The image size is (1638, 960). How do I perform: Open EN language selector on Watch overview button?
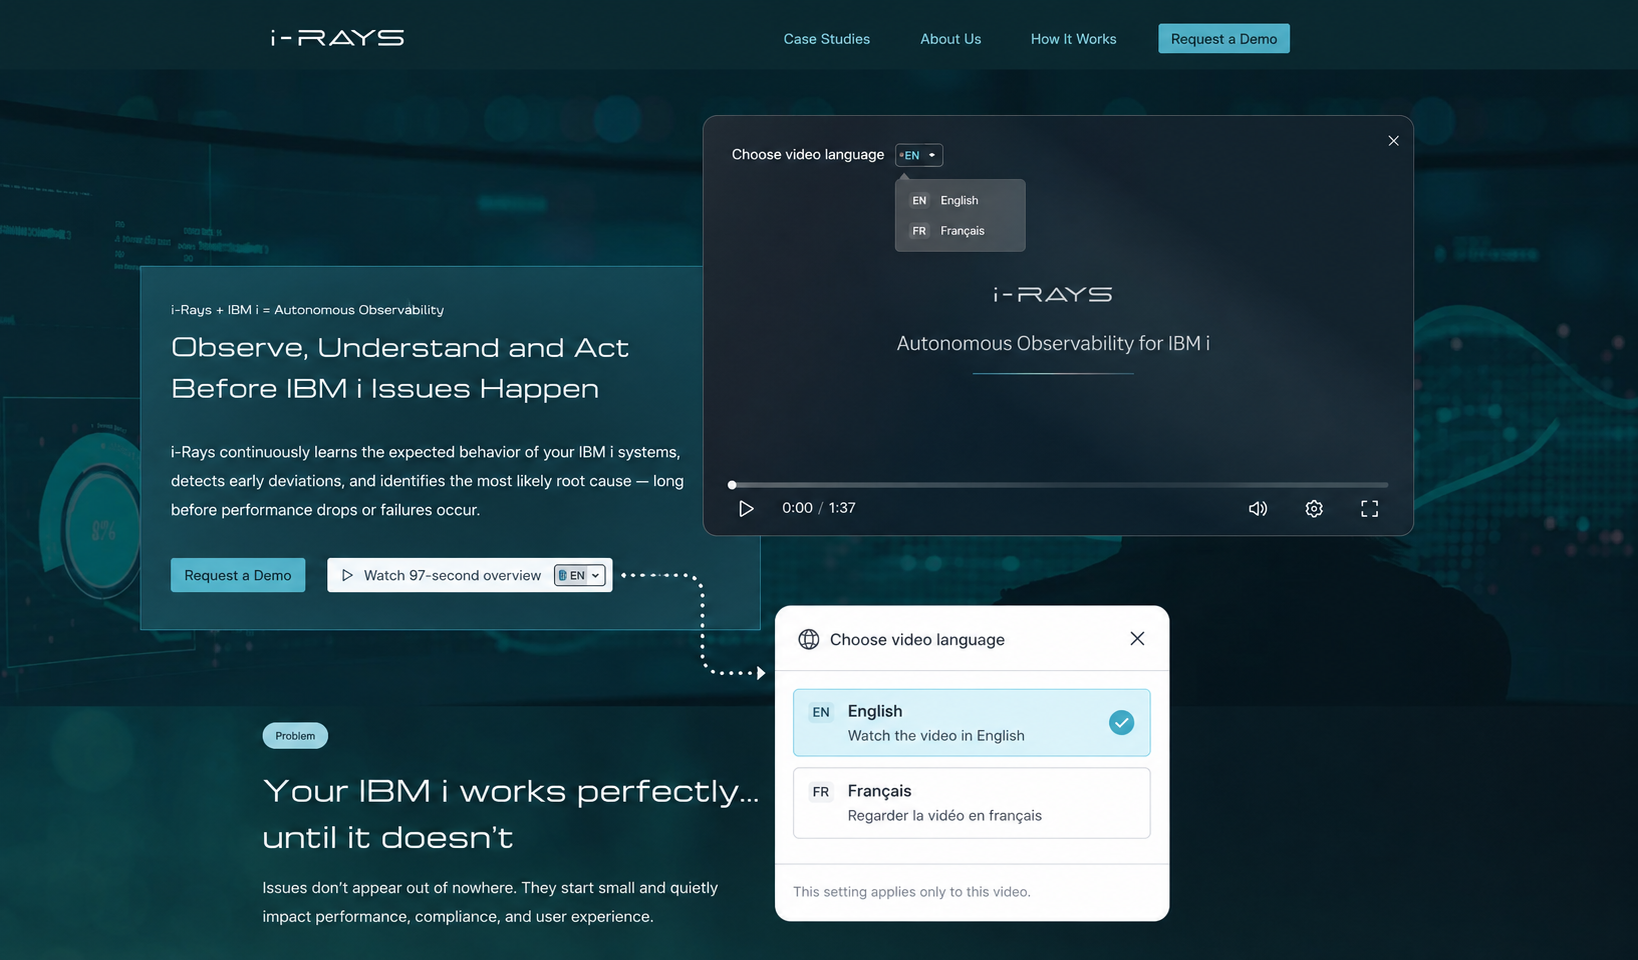[x=580, y=575]
